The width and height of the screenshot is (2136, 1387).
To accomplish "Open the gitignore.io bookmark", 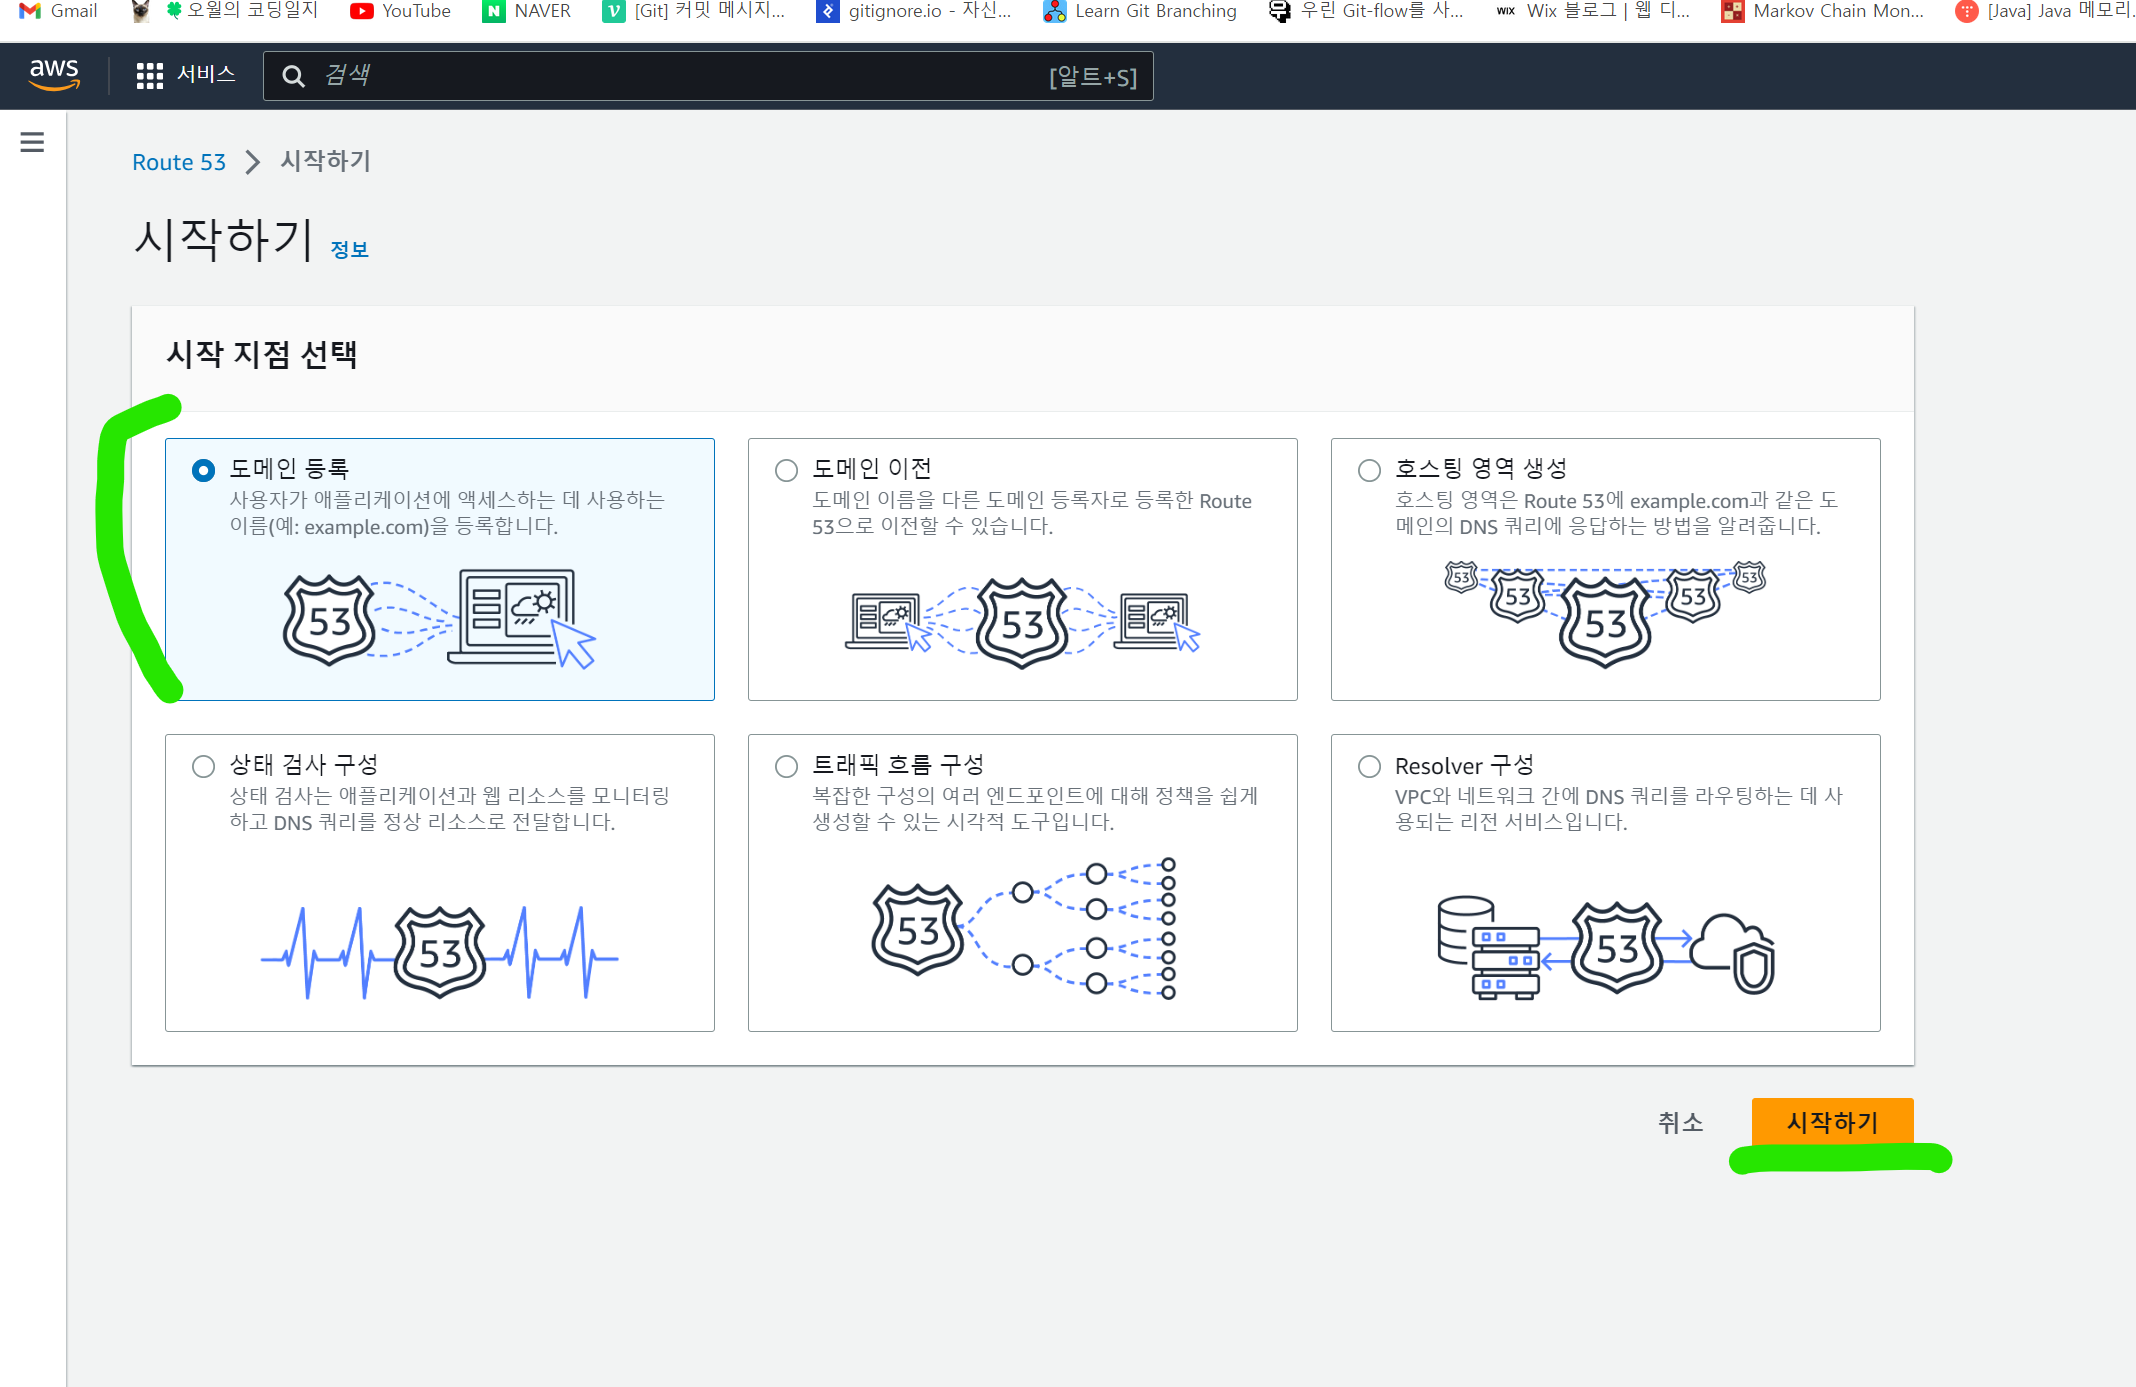I will (x=914, y=11).
